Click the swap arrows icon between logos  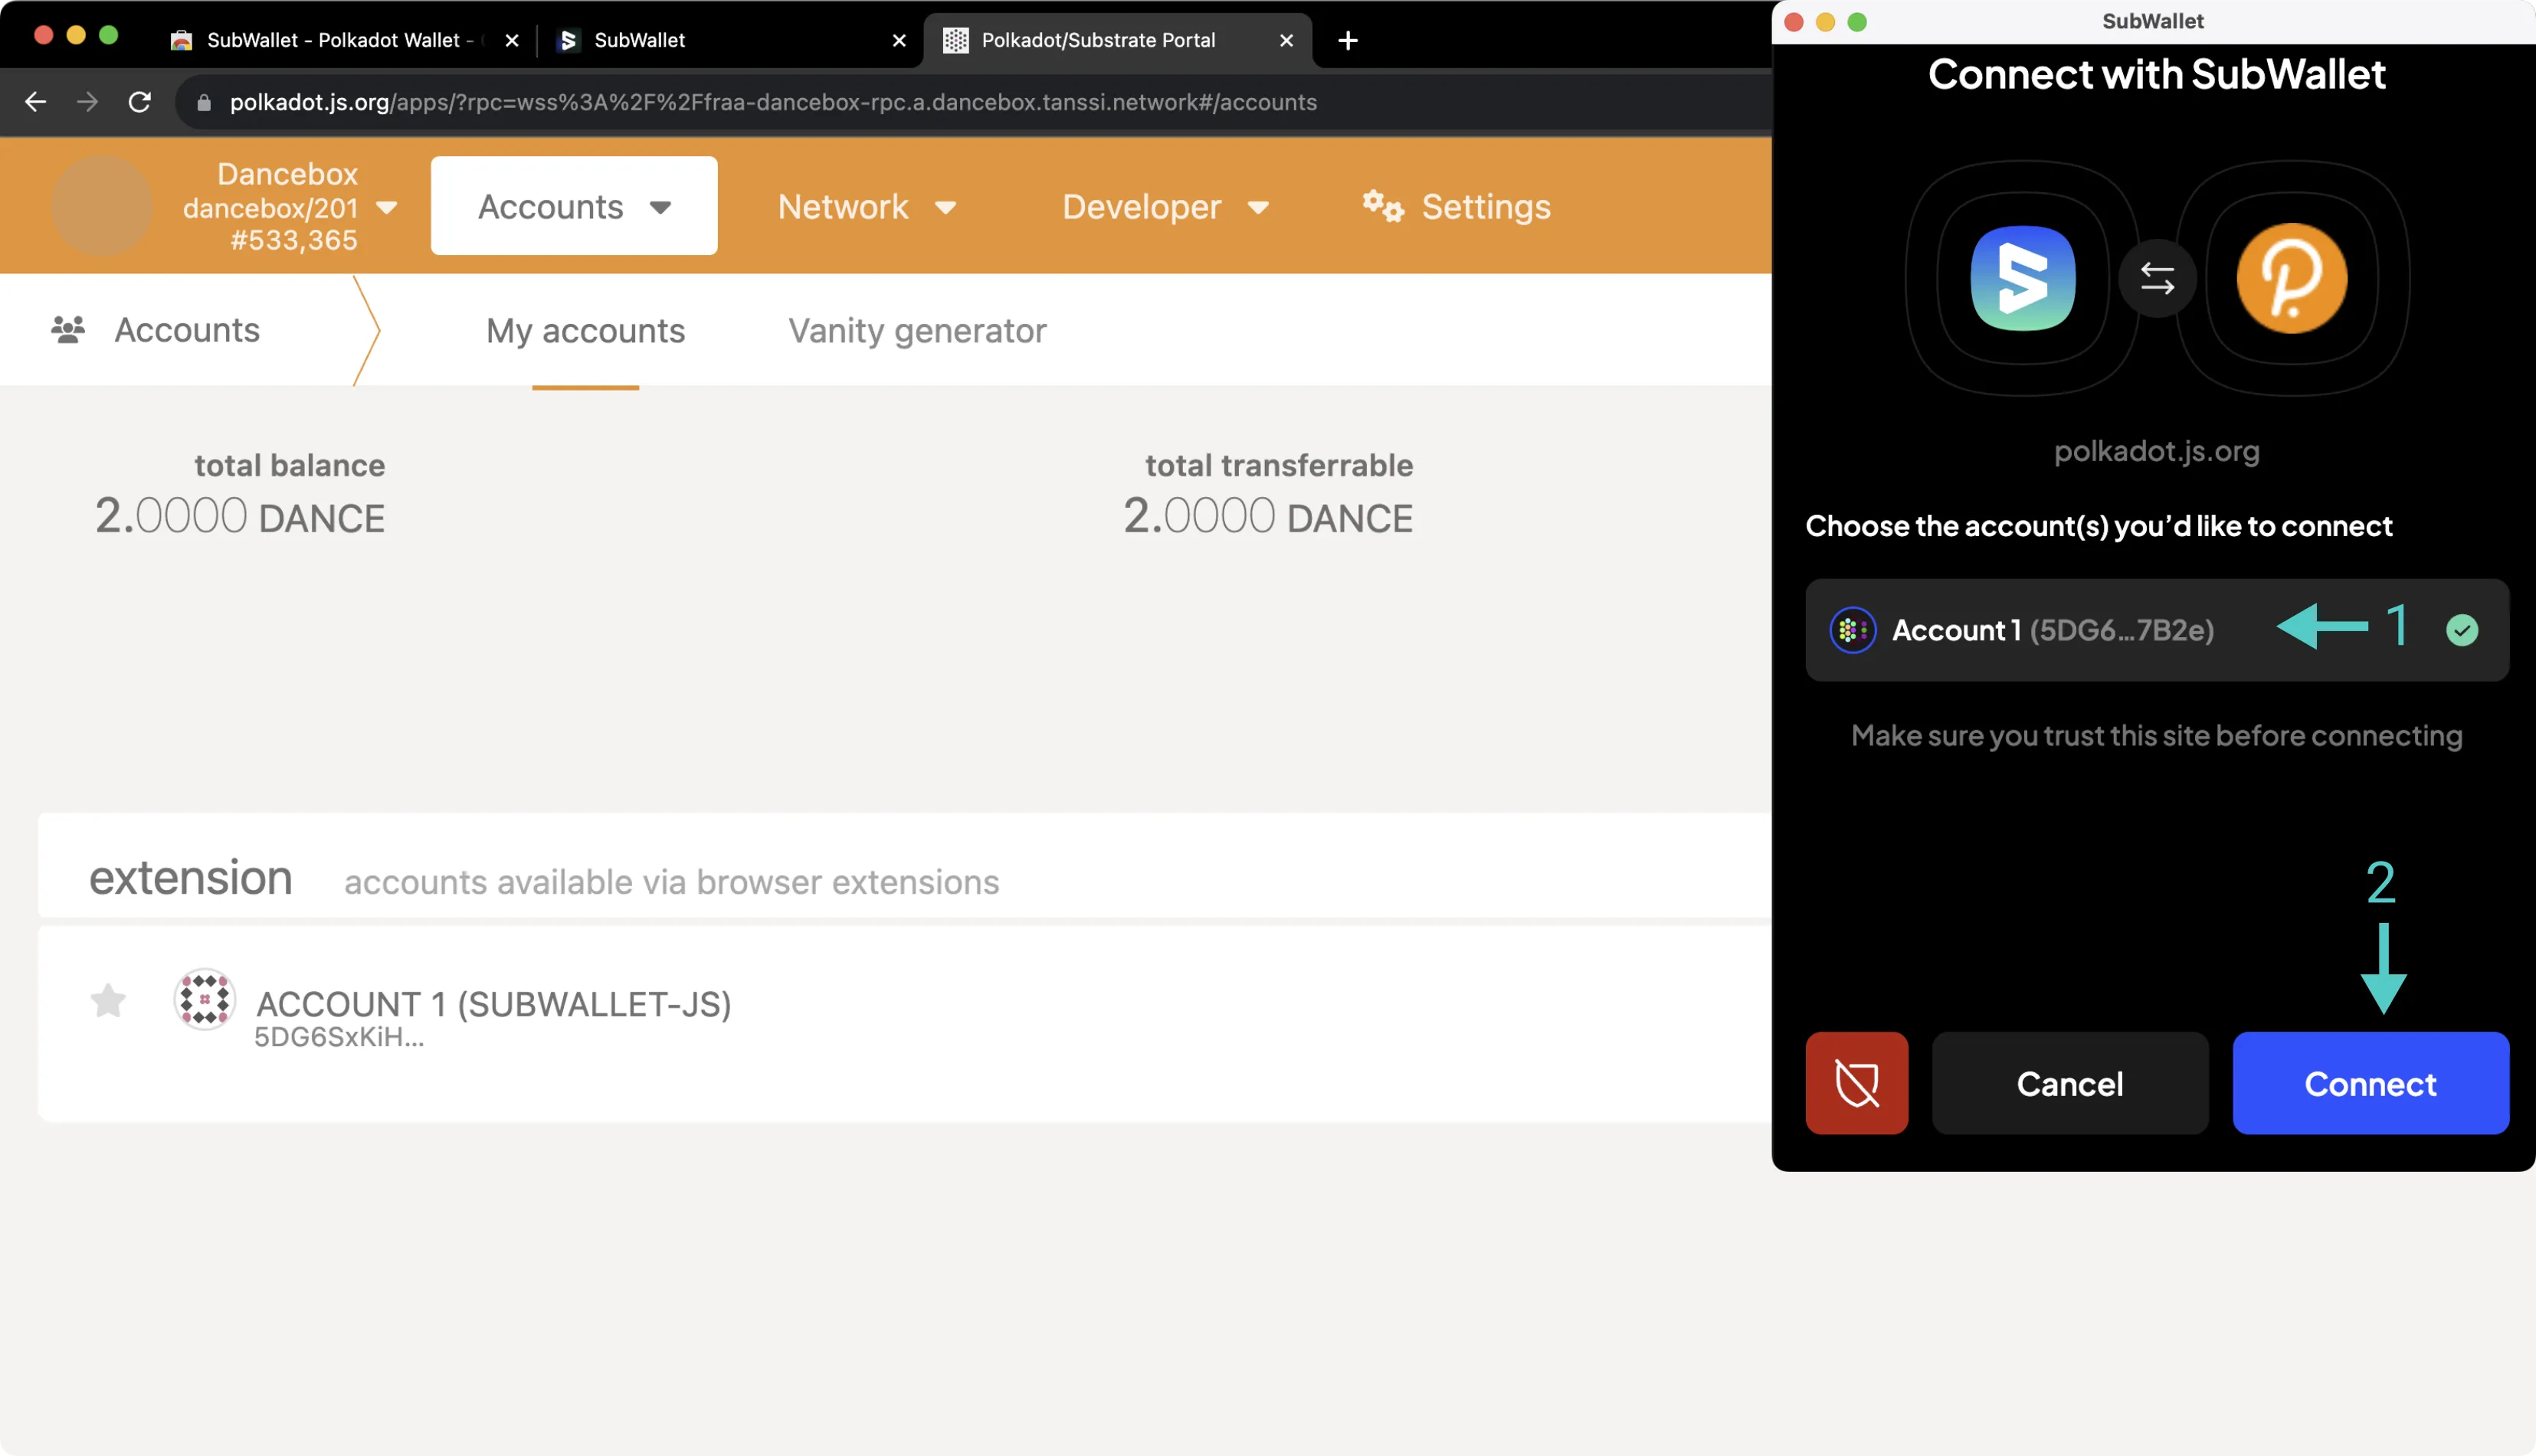tap(2157, 277)
